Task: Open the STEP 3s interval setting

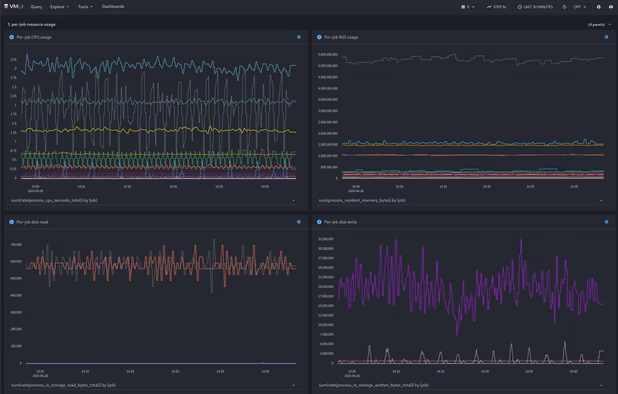Action: tap(496, 7)
